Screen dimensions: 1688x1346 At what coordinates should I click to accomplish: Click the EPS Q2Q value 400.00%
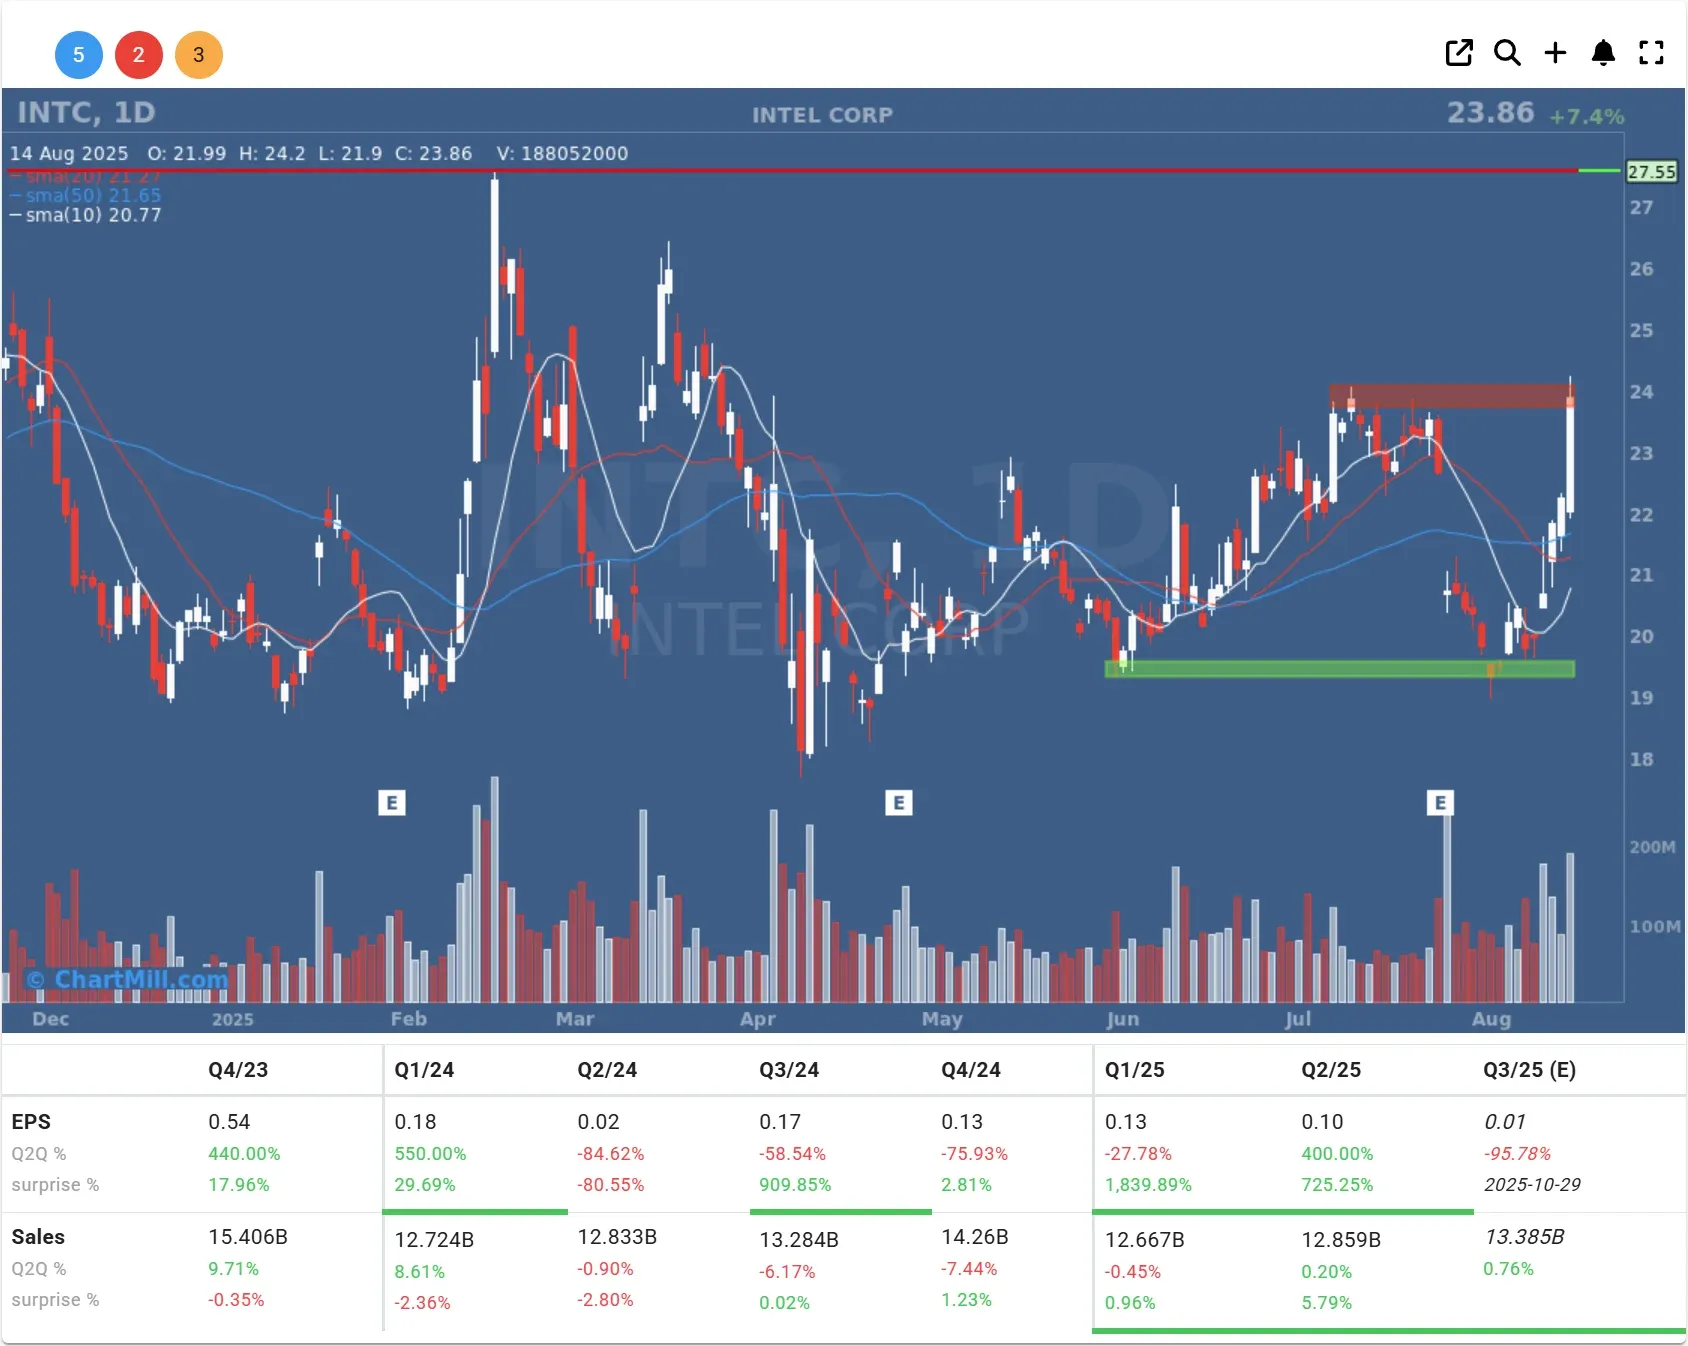pyautogui.click(x=1337, y=1153)
